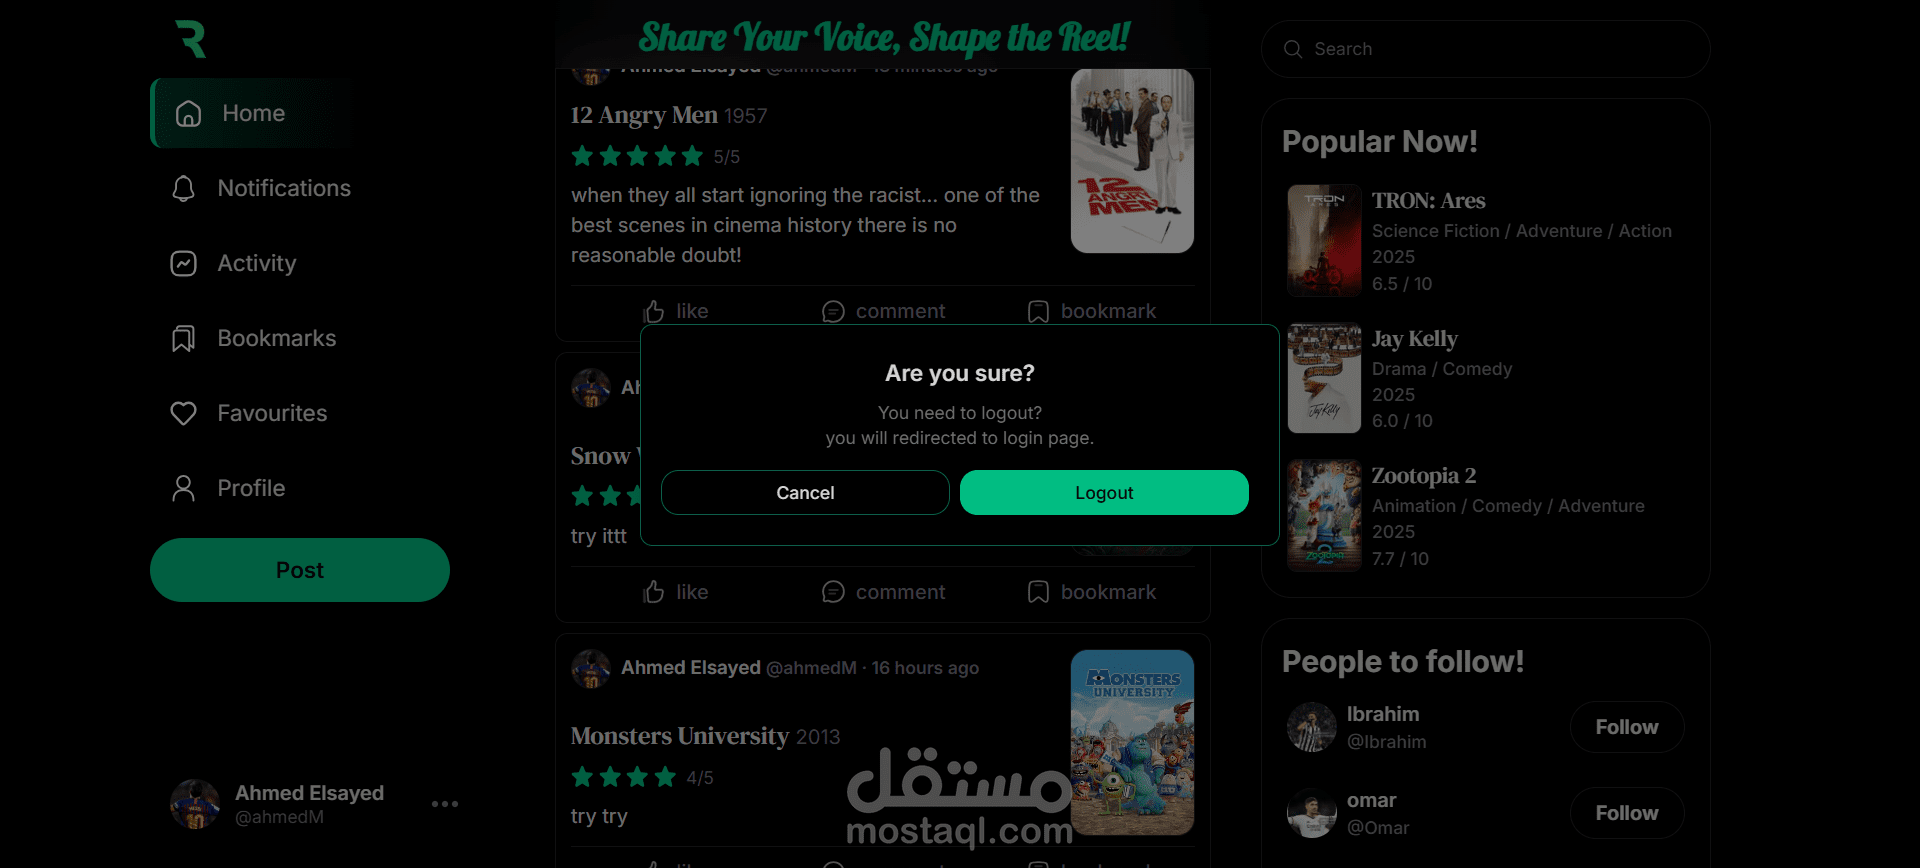Cancel the logout confirmation
The image size is (1920, 868).
805,492
